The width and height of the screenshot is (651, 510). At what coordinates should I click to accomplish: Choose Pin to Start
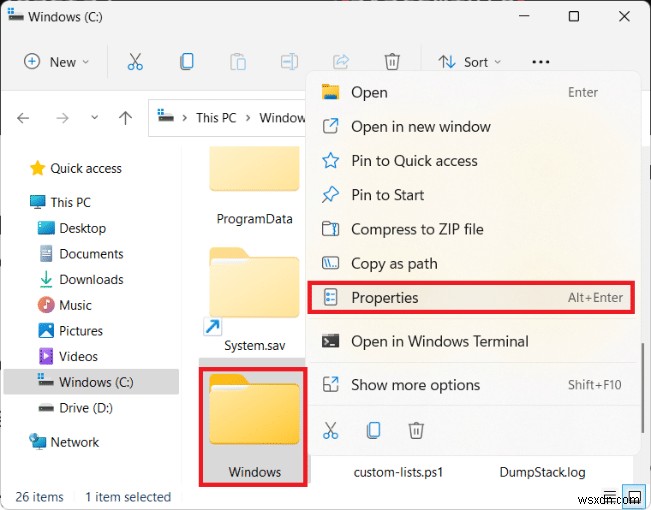click(x=473, y=195)
